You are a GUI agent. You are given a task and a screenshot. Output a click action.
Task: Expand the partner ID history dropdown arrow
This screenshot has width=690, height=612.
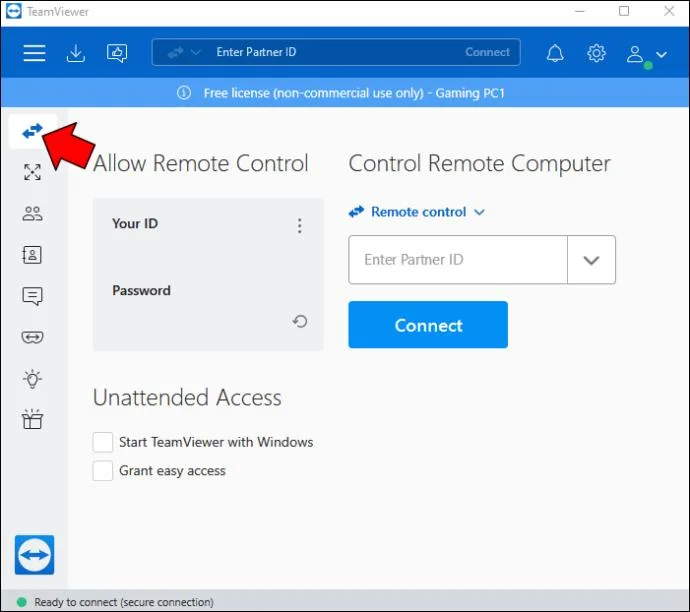[591, 260]
